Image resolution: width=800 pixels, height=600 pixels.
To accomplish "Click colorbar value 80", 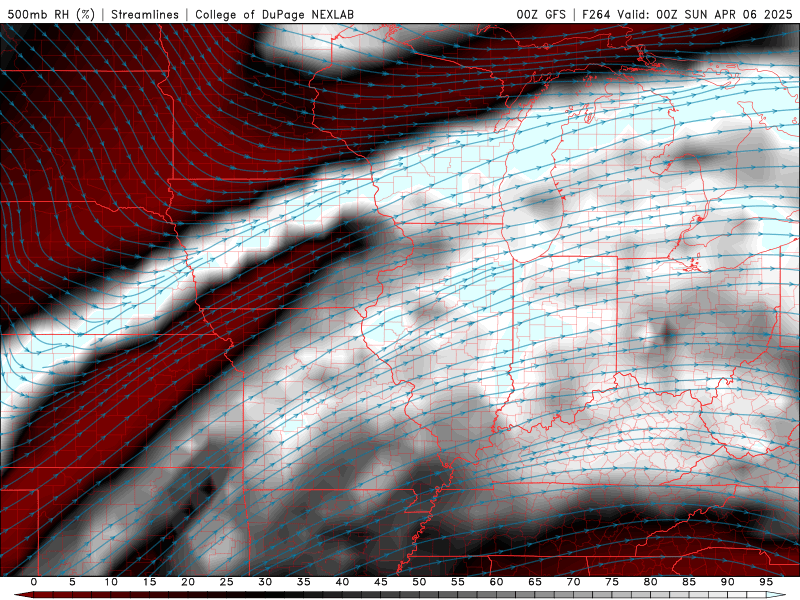I will tap(650, 582).
